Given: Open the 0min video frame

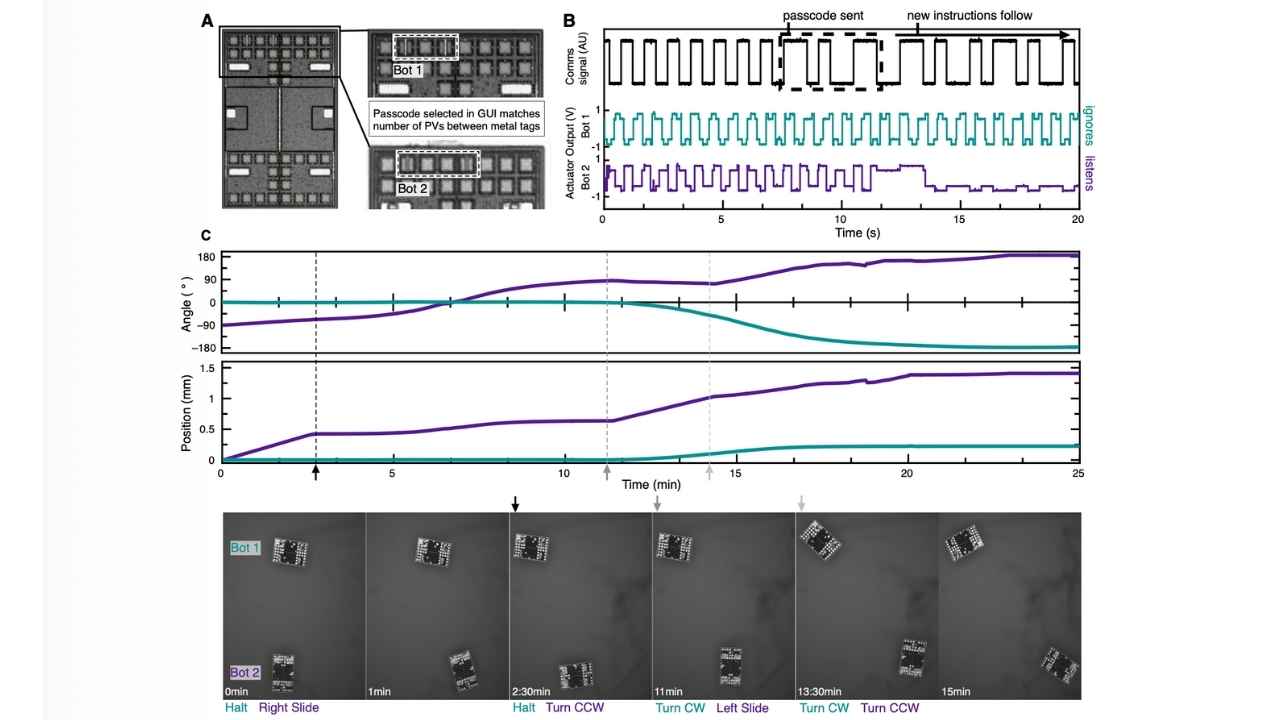Looking at the screenshot, I should click(x=294, y=605).
